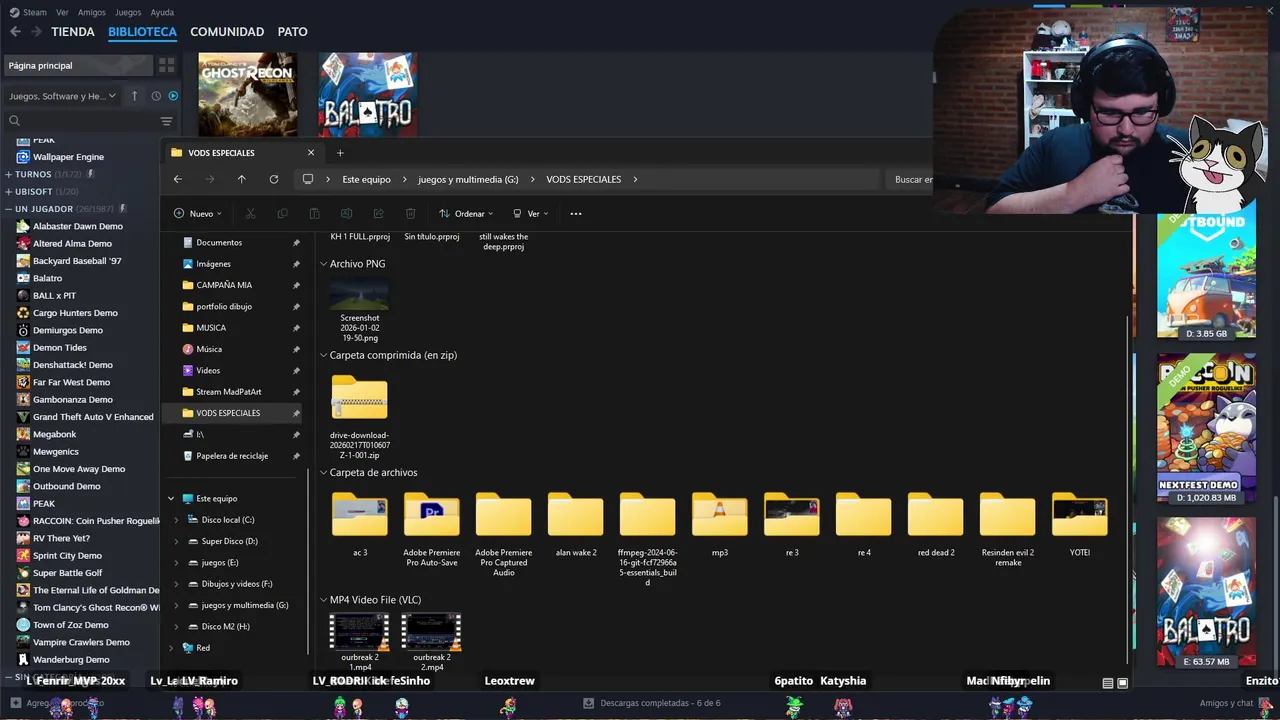Toggle sort-by-recent clock icon in Steam

(x=156, y=96)
